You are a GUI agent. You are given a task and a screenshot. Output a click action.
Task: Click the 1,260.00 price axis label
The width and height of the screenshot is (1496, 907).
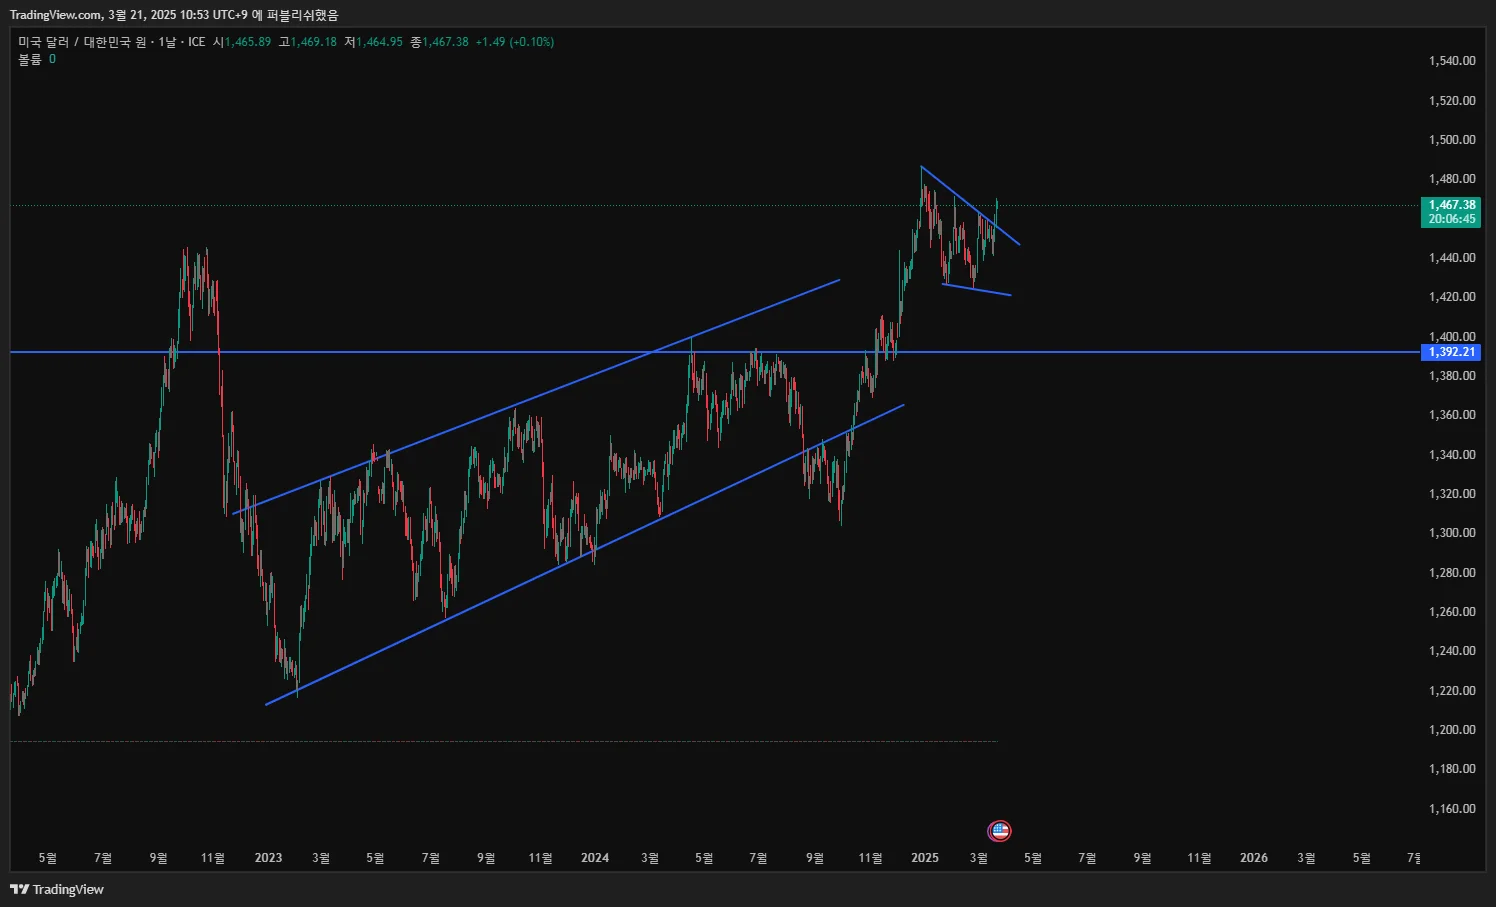(1452, 612)
